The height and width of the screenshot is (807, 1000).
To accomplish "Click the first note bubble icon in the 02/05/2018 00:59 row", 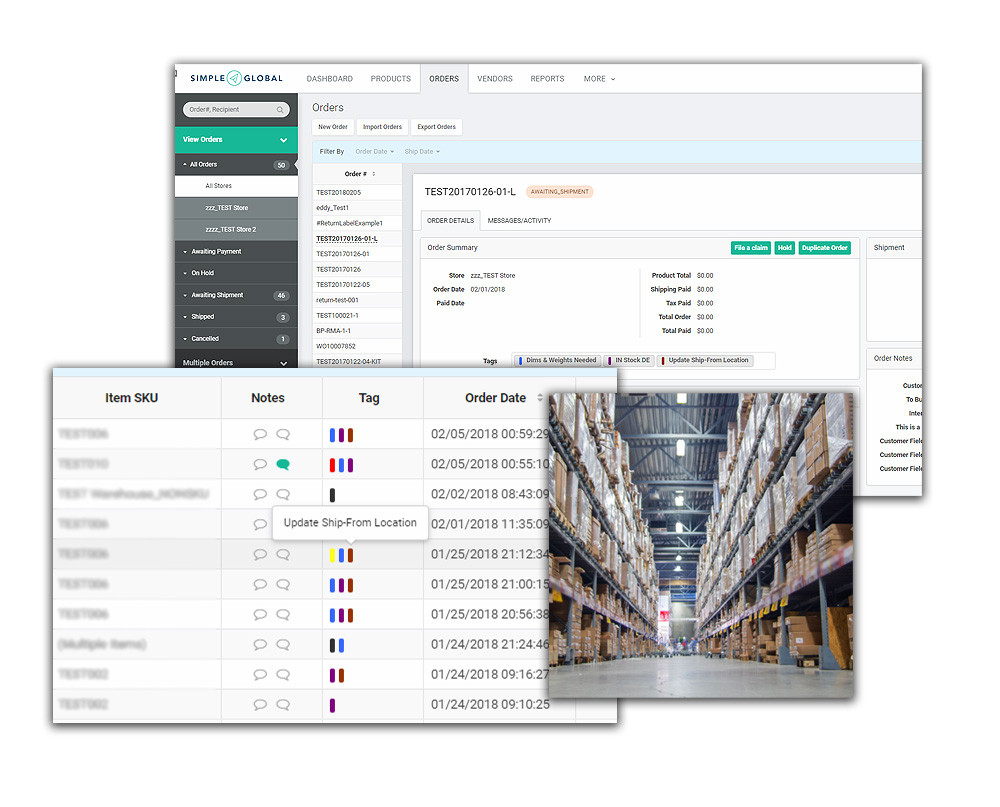I will [x=260, y=434].
